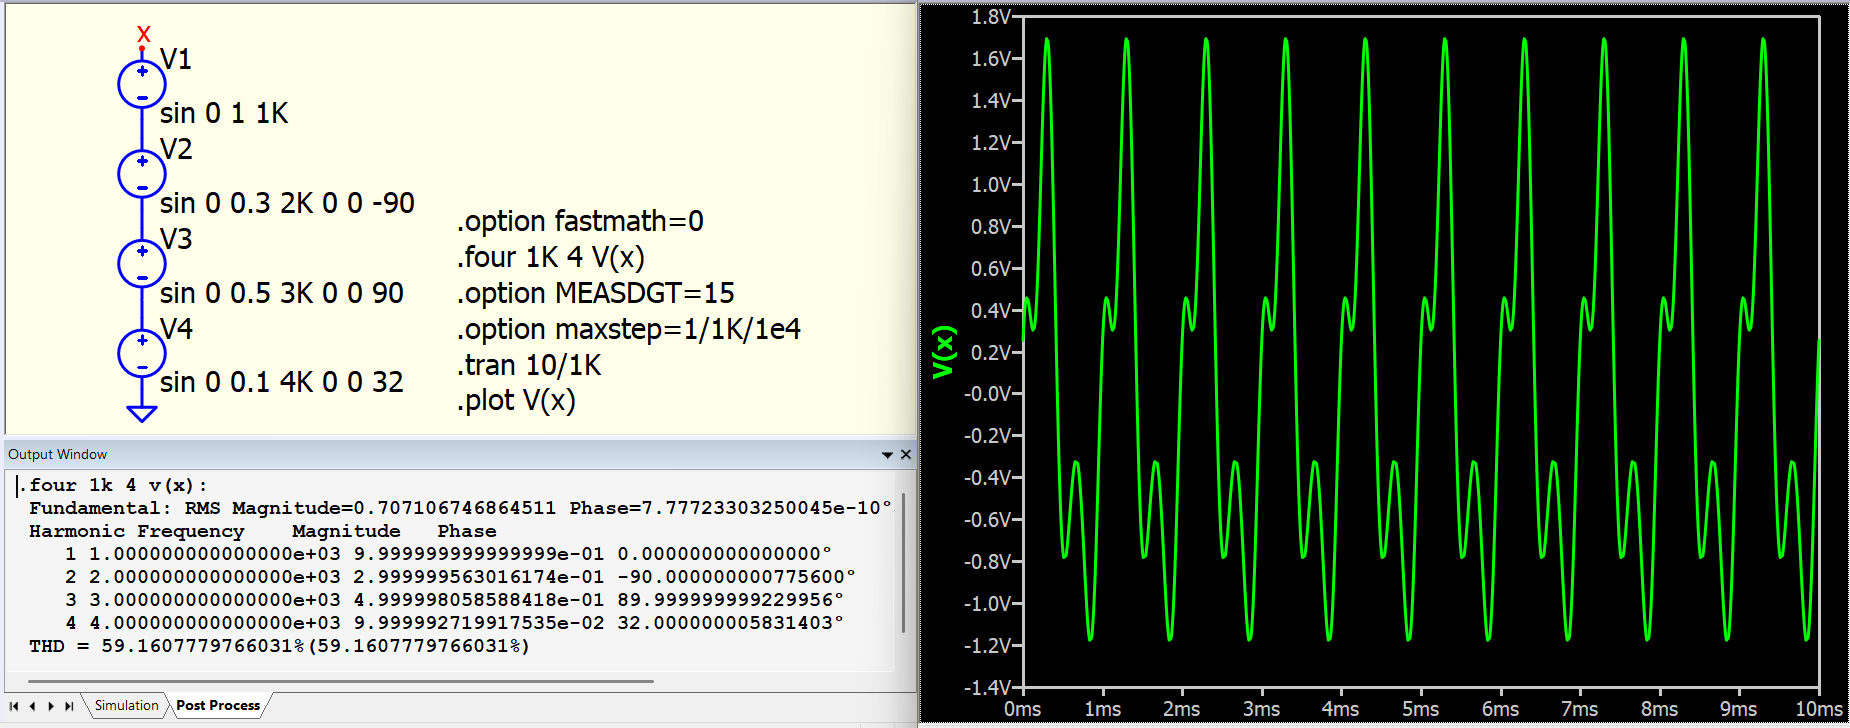Click the '.option fastmath=0' directive
Image resolution: width=1850 pixels, height=728 pixels.
point(580,221)
